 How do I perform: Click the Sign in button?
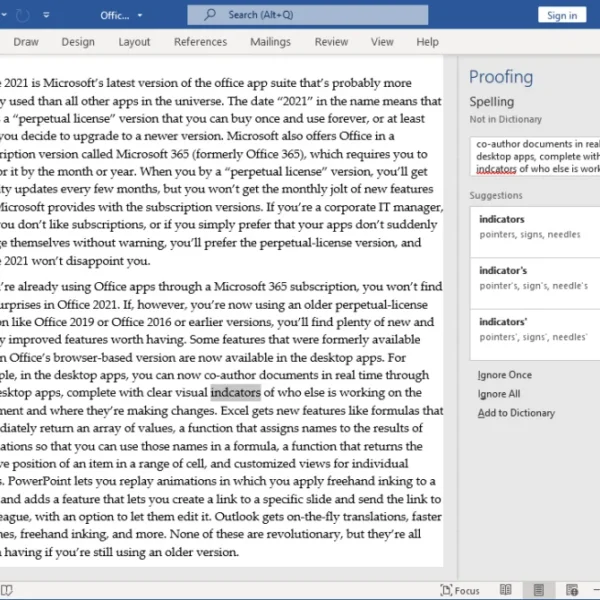pos(562,15)
